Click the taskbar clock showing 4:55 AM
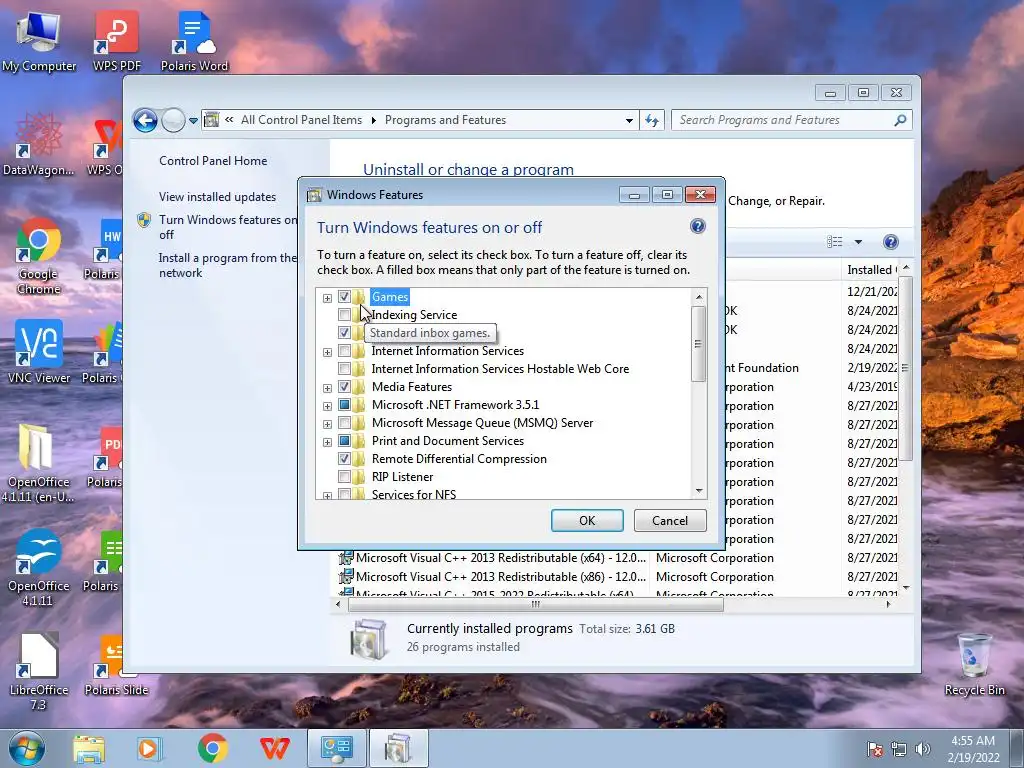 pos(973,749)
